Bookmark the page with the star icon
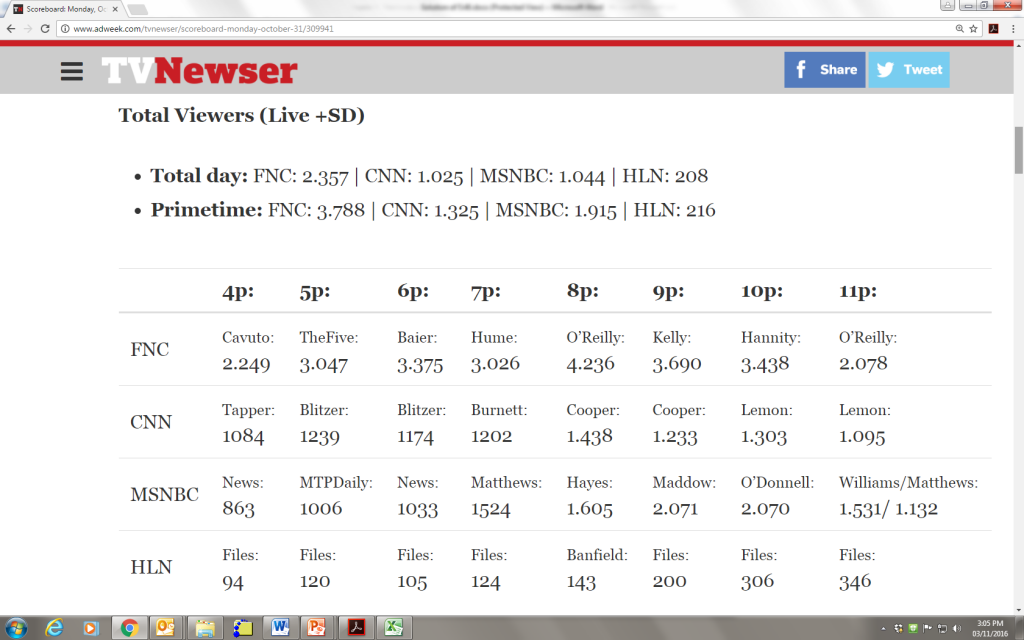The image size is (1024, 640). pos(974,29)
